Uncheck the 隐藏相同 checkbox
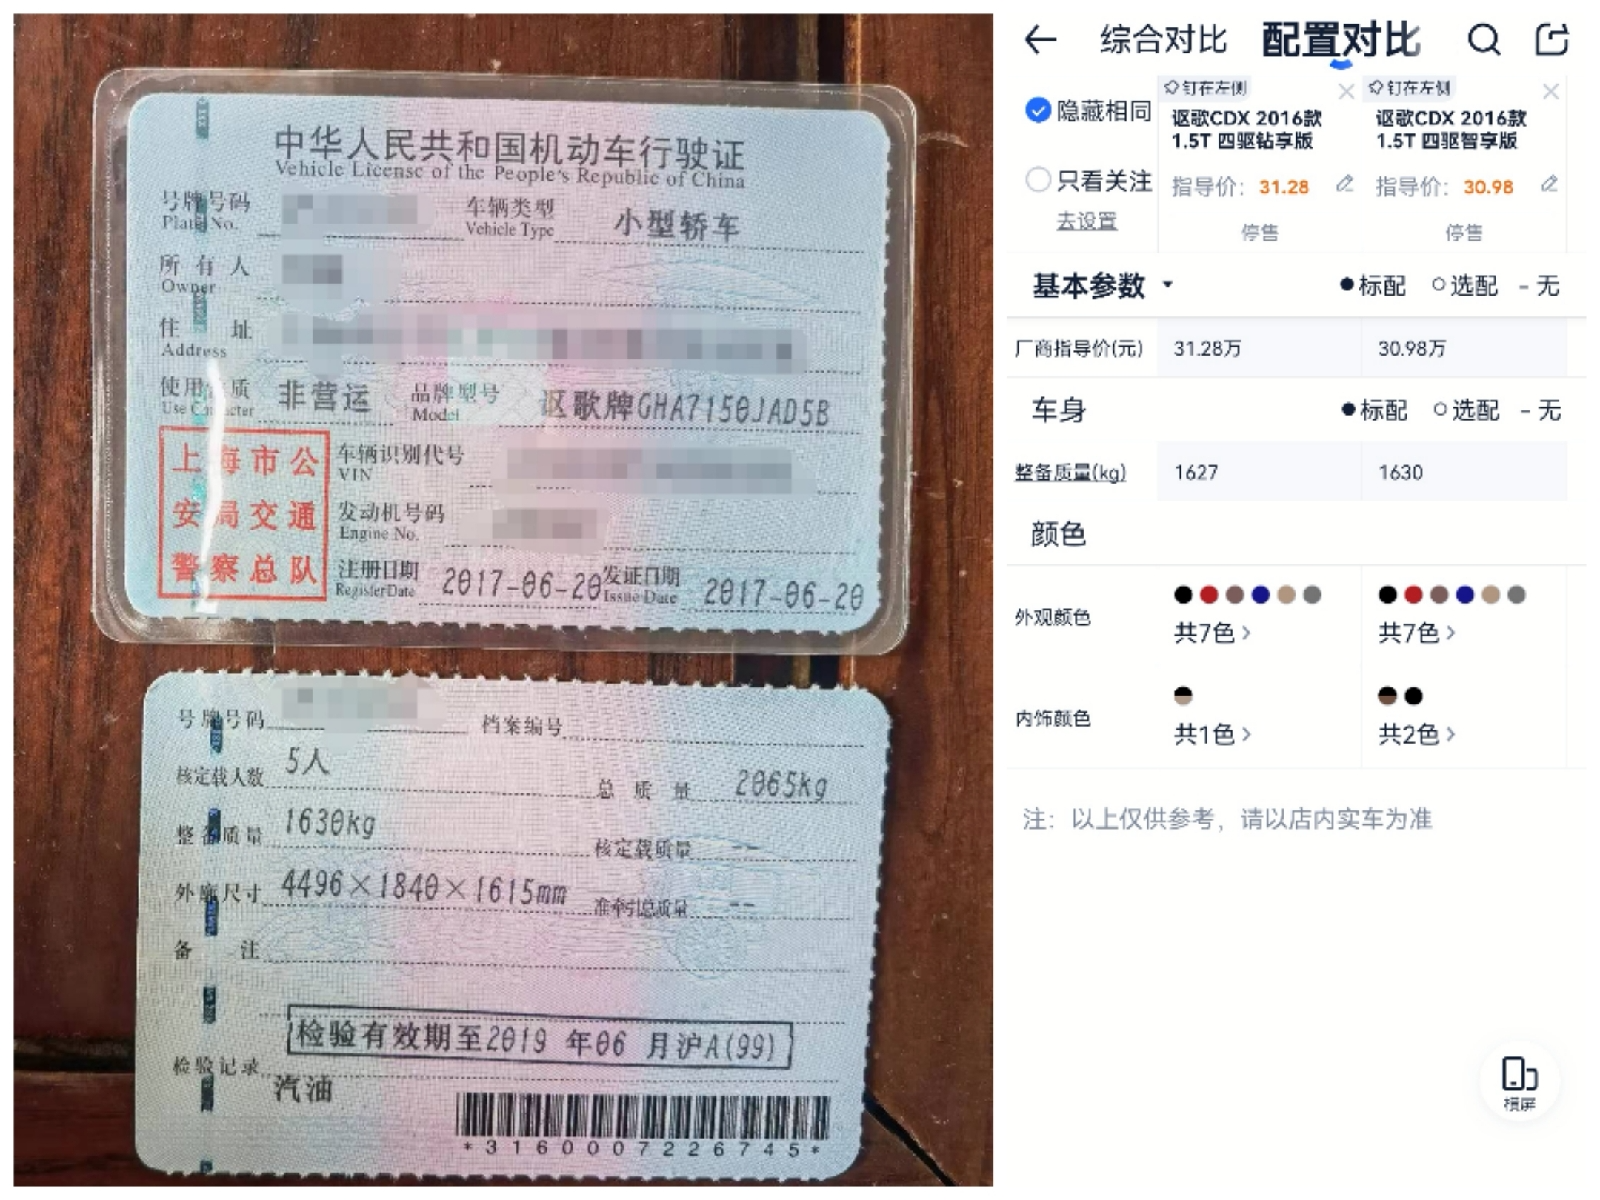Viewport: 1600px width, 1200px height. (1038, 110)
